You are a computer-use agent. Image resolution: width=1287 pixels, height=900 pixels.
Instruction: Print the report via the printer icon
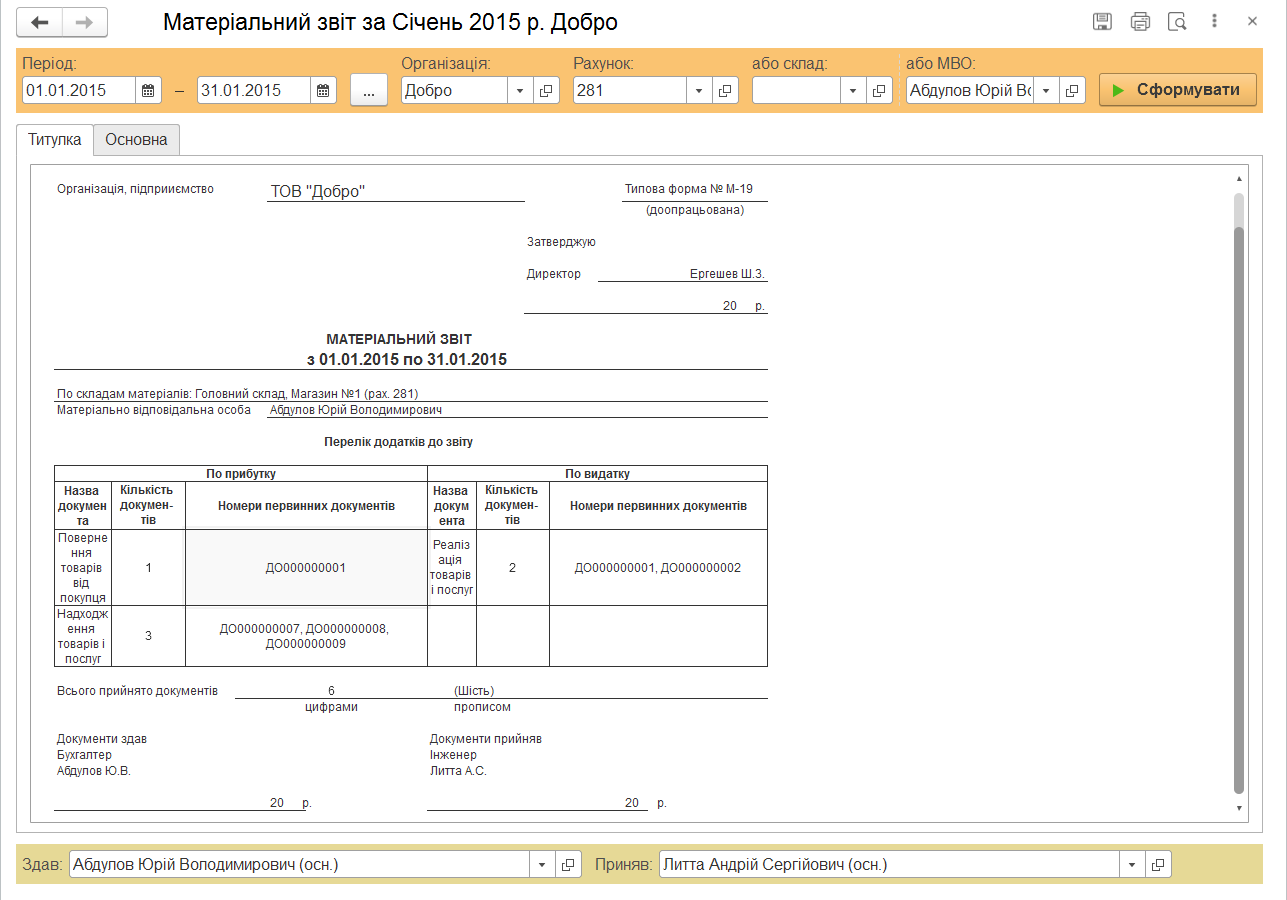coord(1140,21)
